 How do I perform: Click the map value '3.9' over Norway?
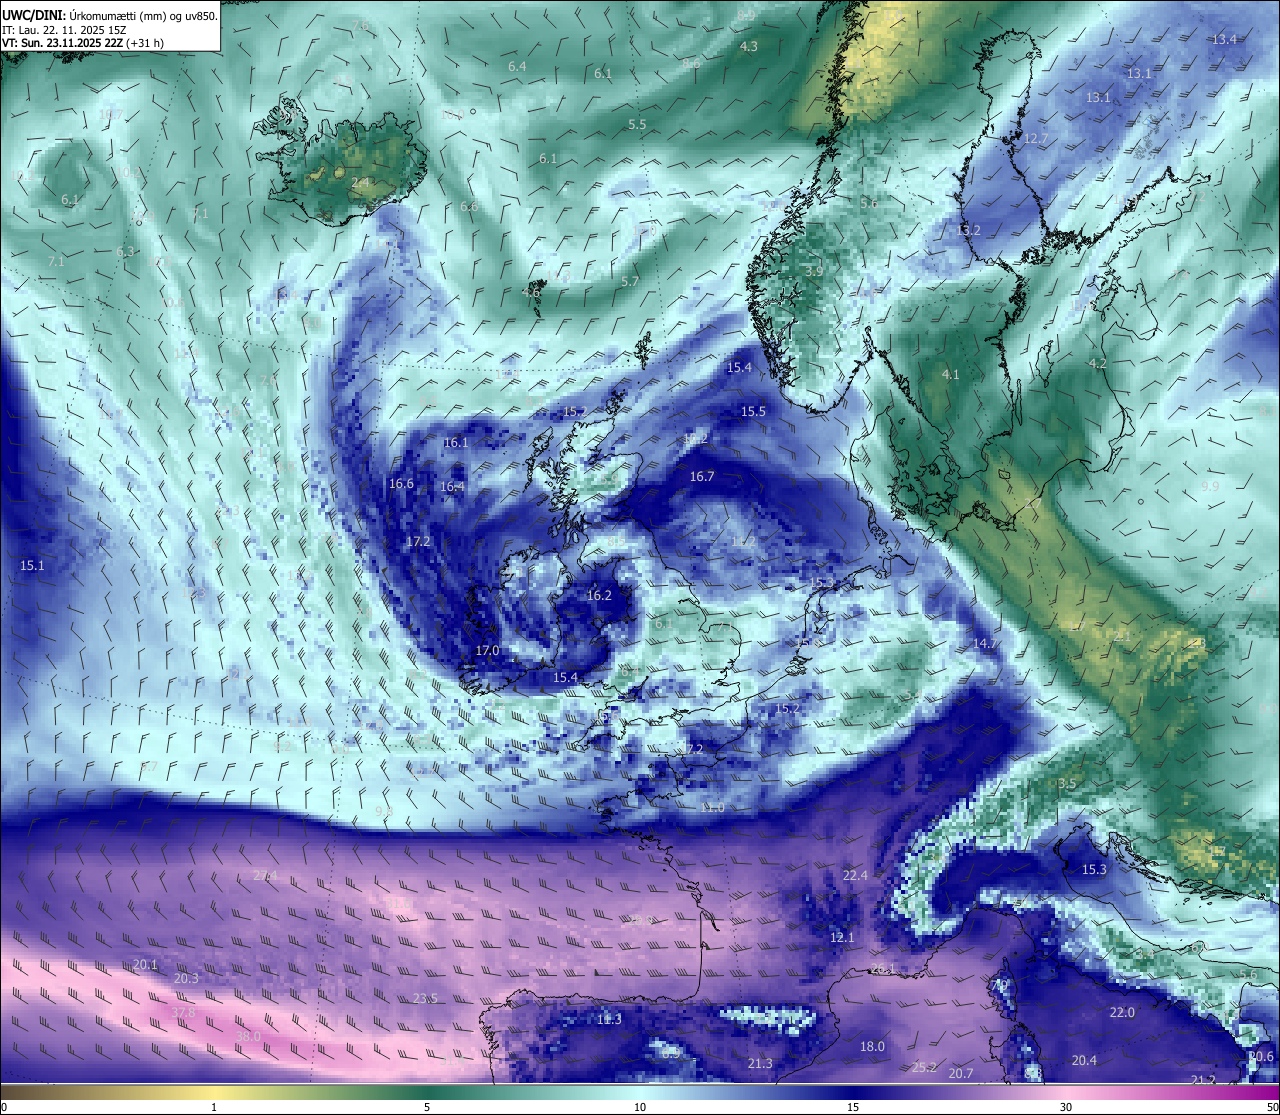(x=814, y=271)
